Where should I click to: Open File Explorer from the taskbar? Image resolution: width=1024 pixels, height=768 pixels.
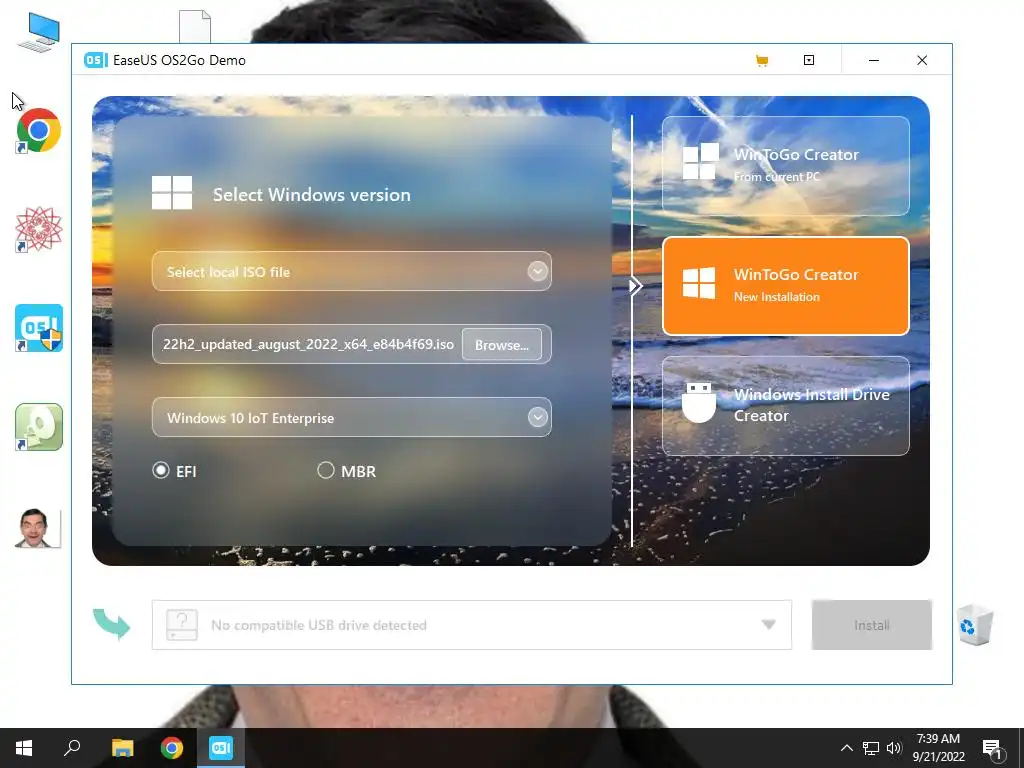point(122,748)
